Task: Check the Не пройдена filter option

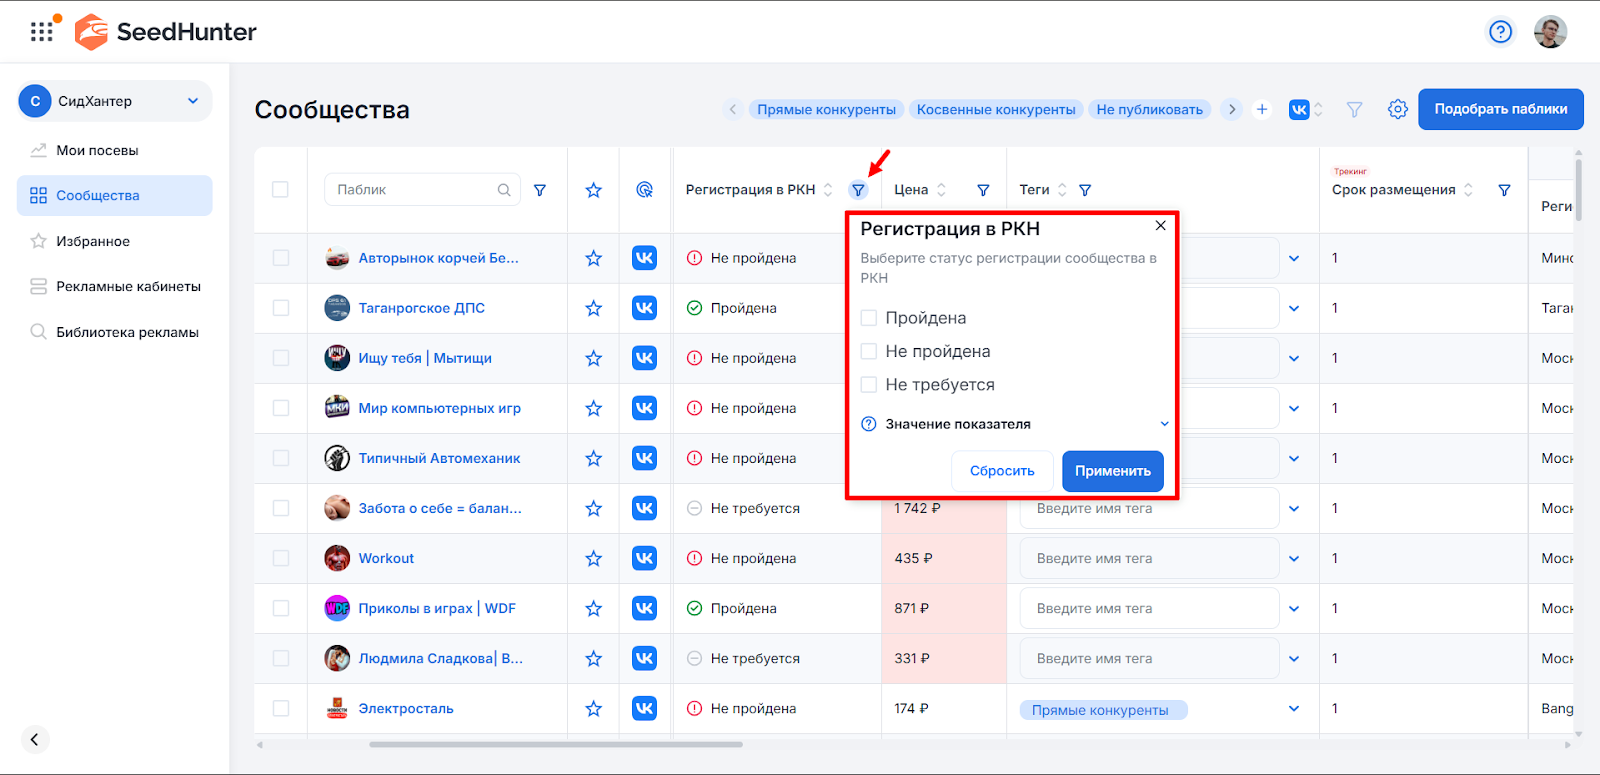Action: (x=869, y=352)
